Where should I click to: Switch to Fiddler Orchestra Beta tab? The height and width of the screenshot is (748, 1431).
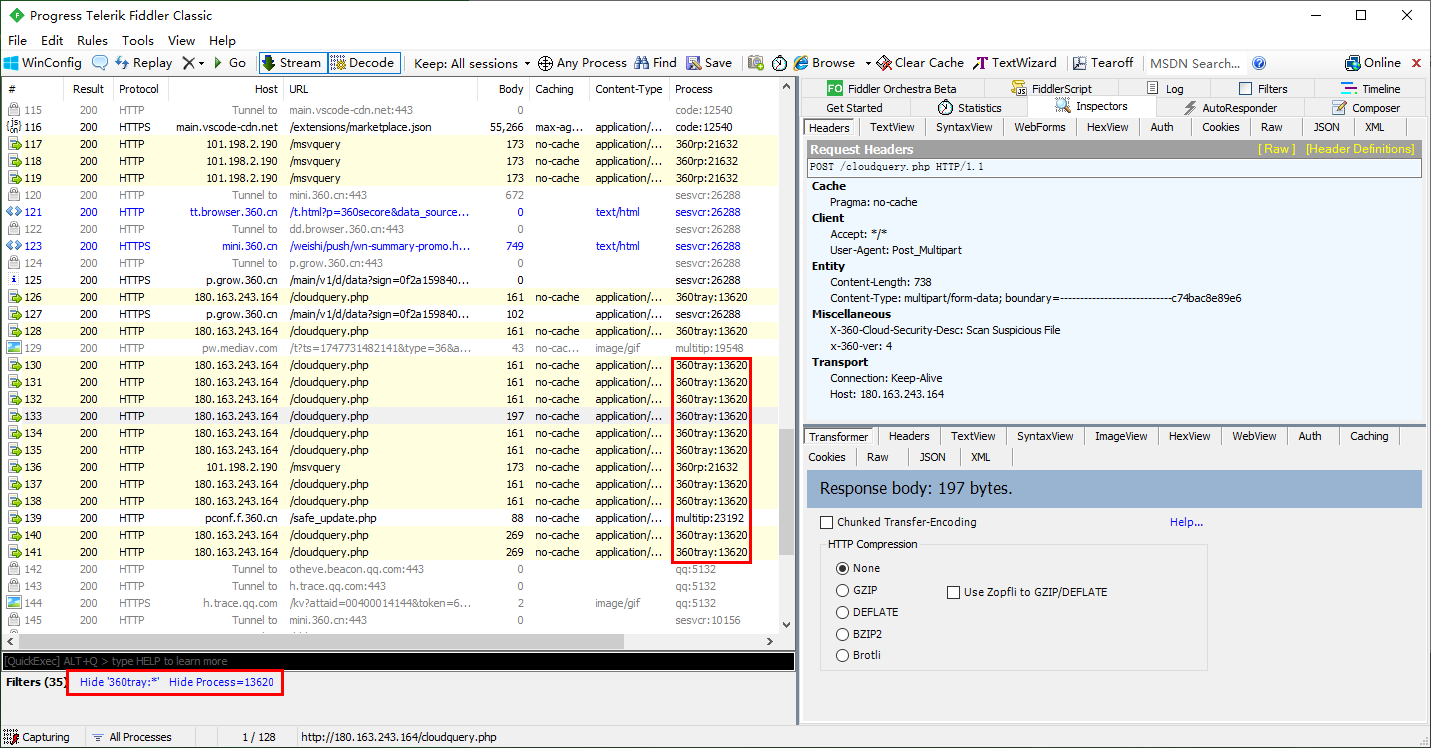892,89
